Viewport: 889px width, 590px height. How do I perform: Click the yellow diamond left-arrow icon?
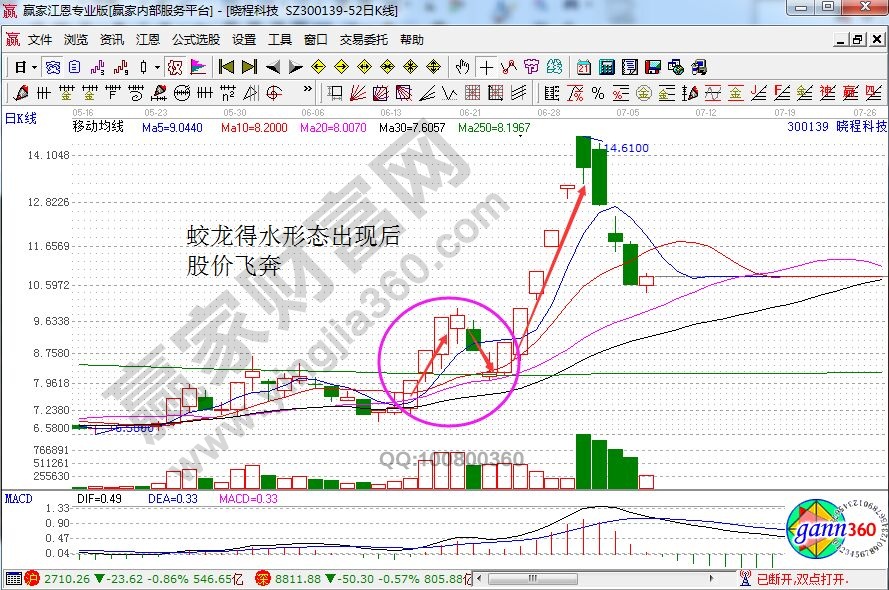(318, 67)
